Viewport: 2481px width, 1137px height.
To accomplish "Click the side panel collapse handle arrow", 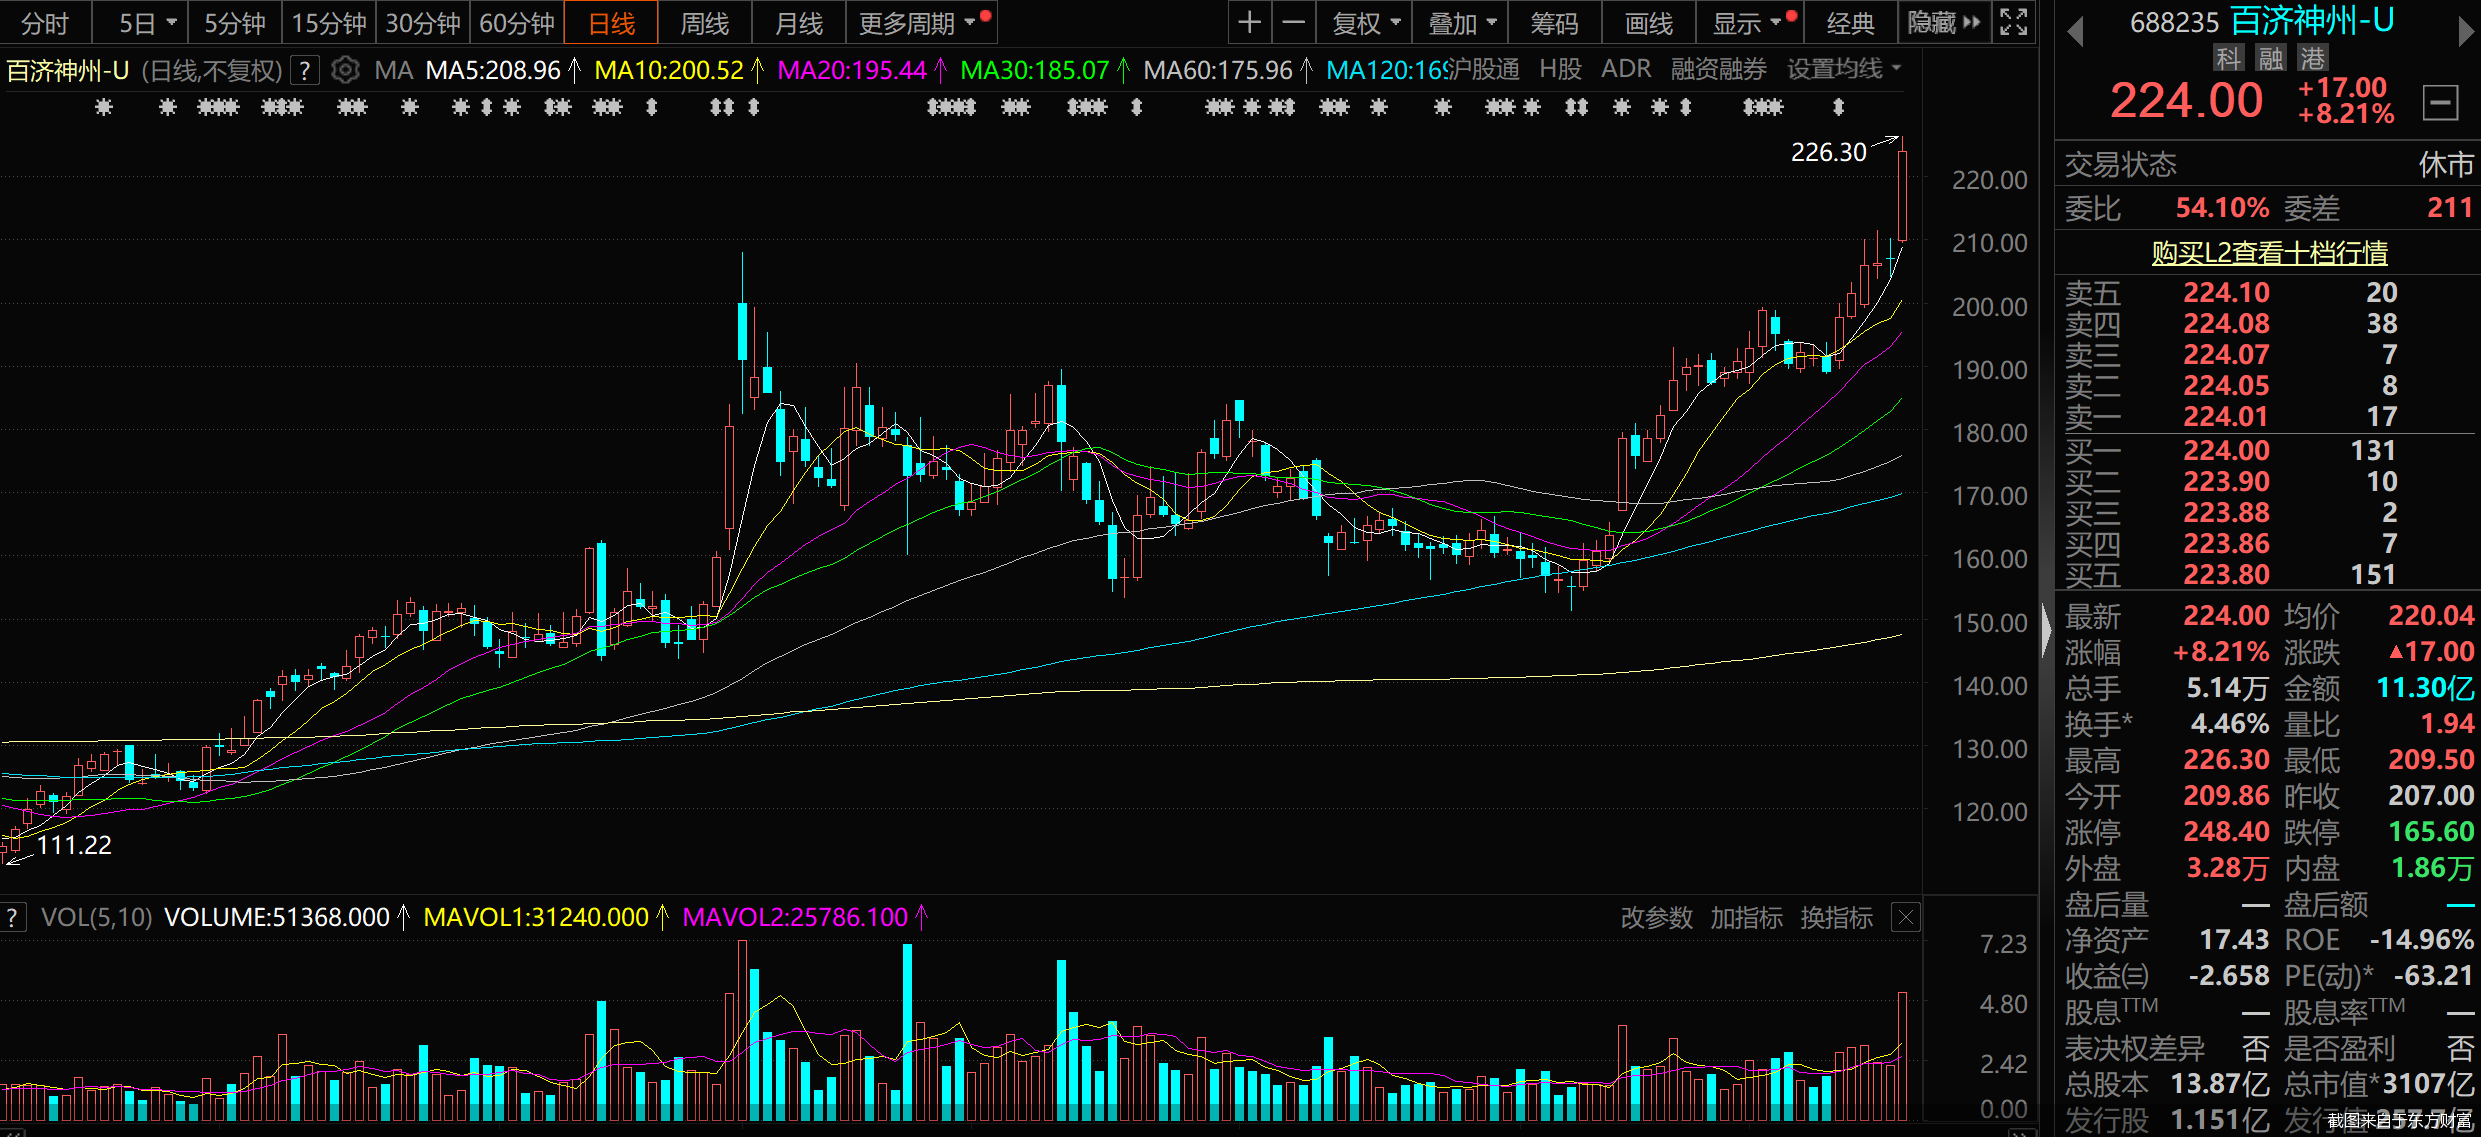I will [2046, 631].
